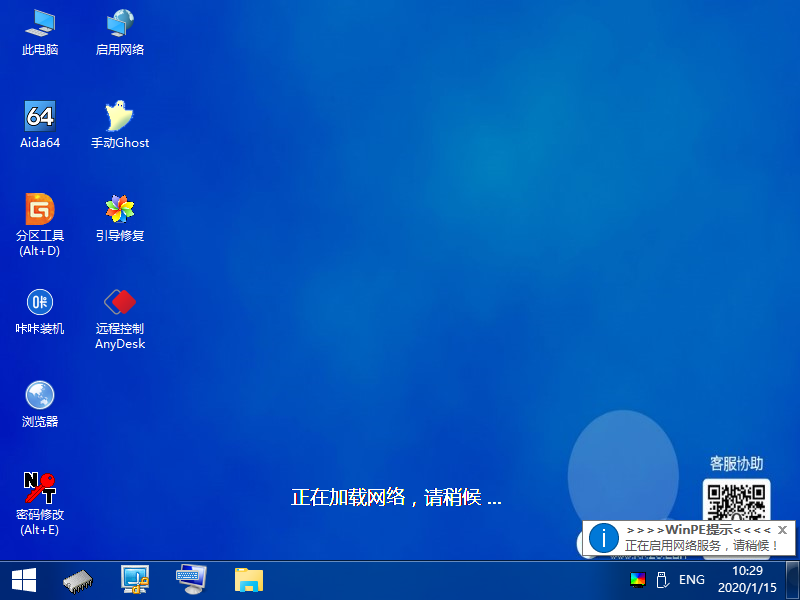Open the 浏览器 web browser
This screenshot has height=600, width=800.
(x=40, y=398)
